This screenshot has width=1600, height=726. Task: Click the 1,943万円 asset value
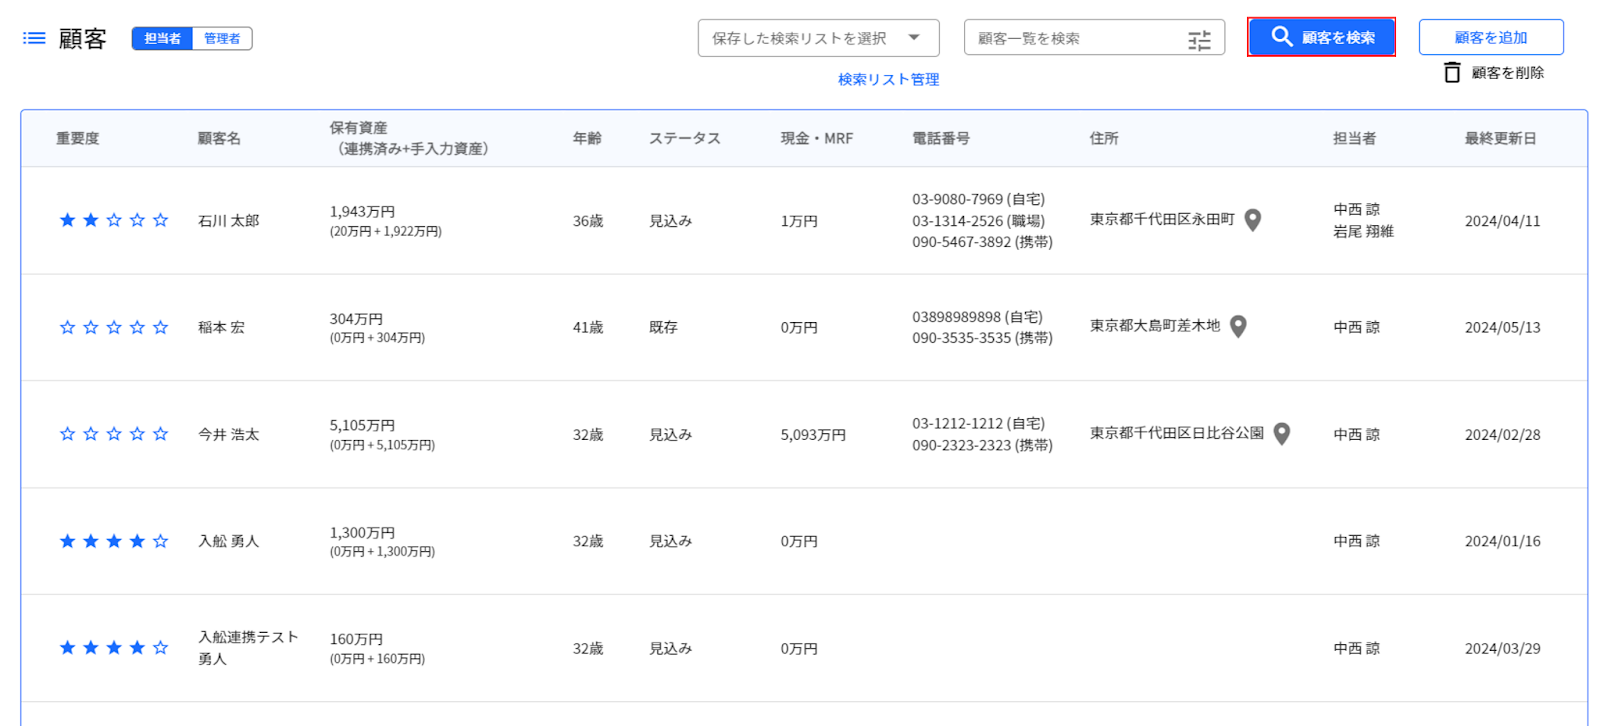click(x=363, y=211)
